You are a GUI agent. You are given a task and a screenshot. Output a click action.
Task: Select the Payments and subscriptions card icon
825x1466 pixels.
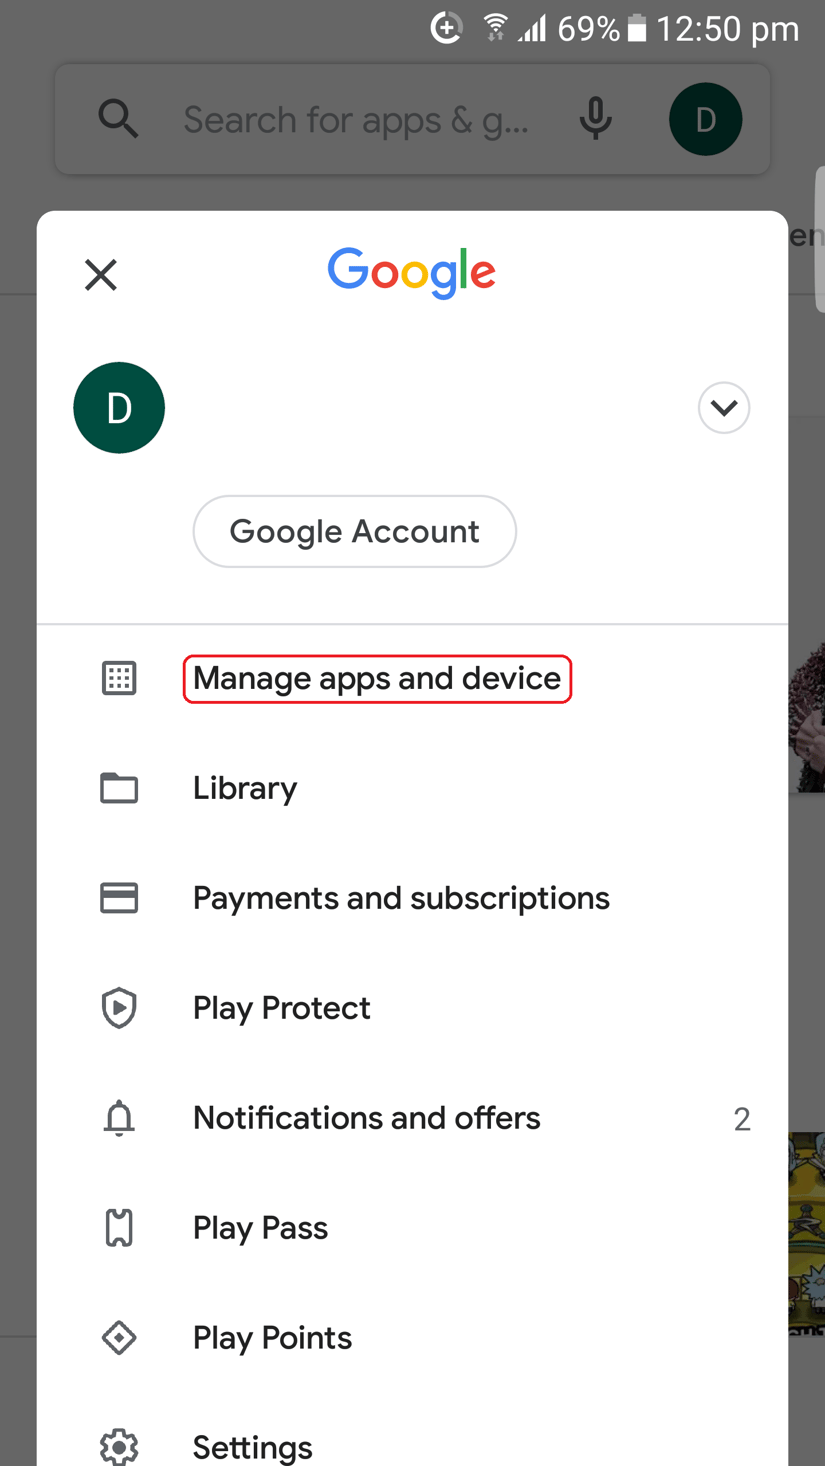coord(119,898)
